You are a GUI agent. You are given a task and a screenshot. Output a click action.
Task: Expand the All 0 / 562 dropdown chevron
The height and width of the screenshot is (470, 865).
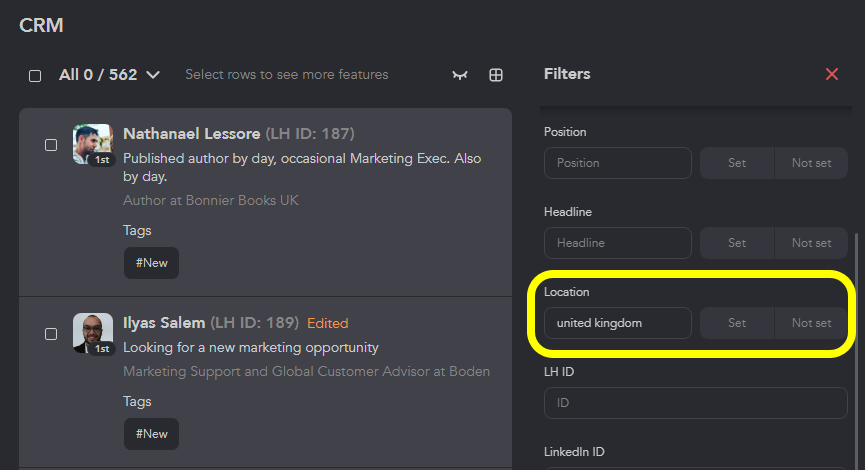point(153,75)
